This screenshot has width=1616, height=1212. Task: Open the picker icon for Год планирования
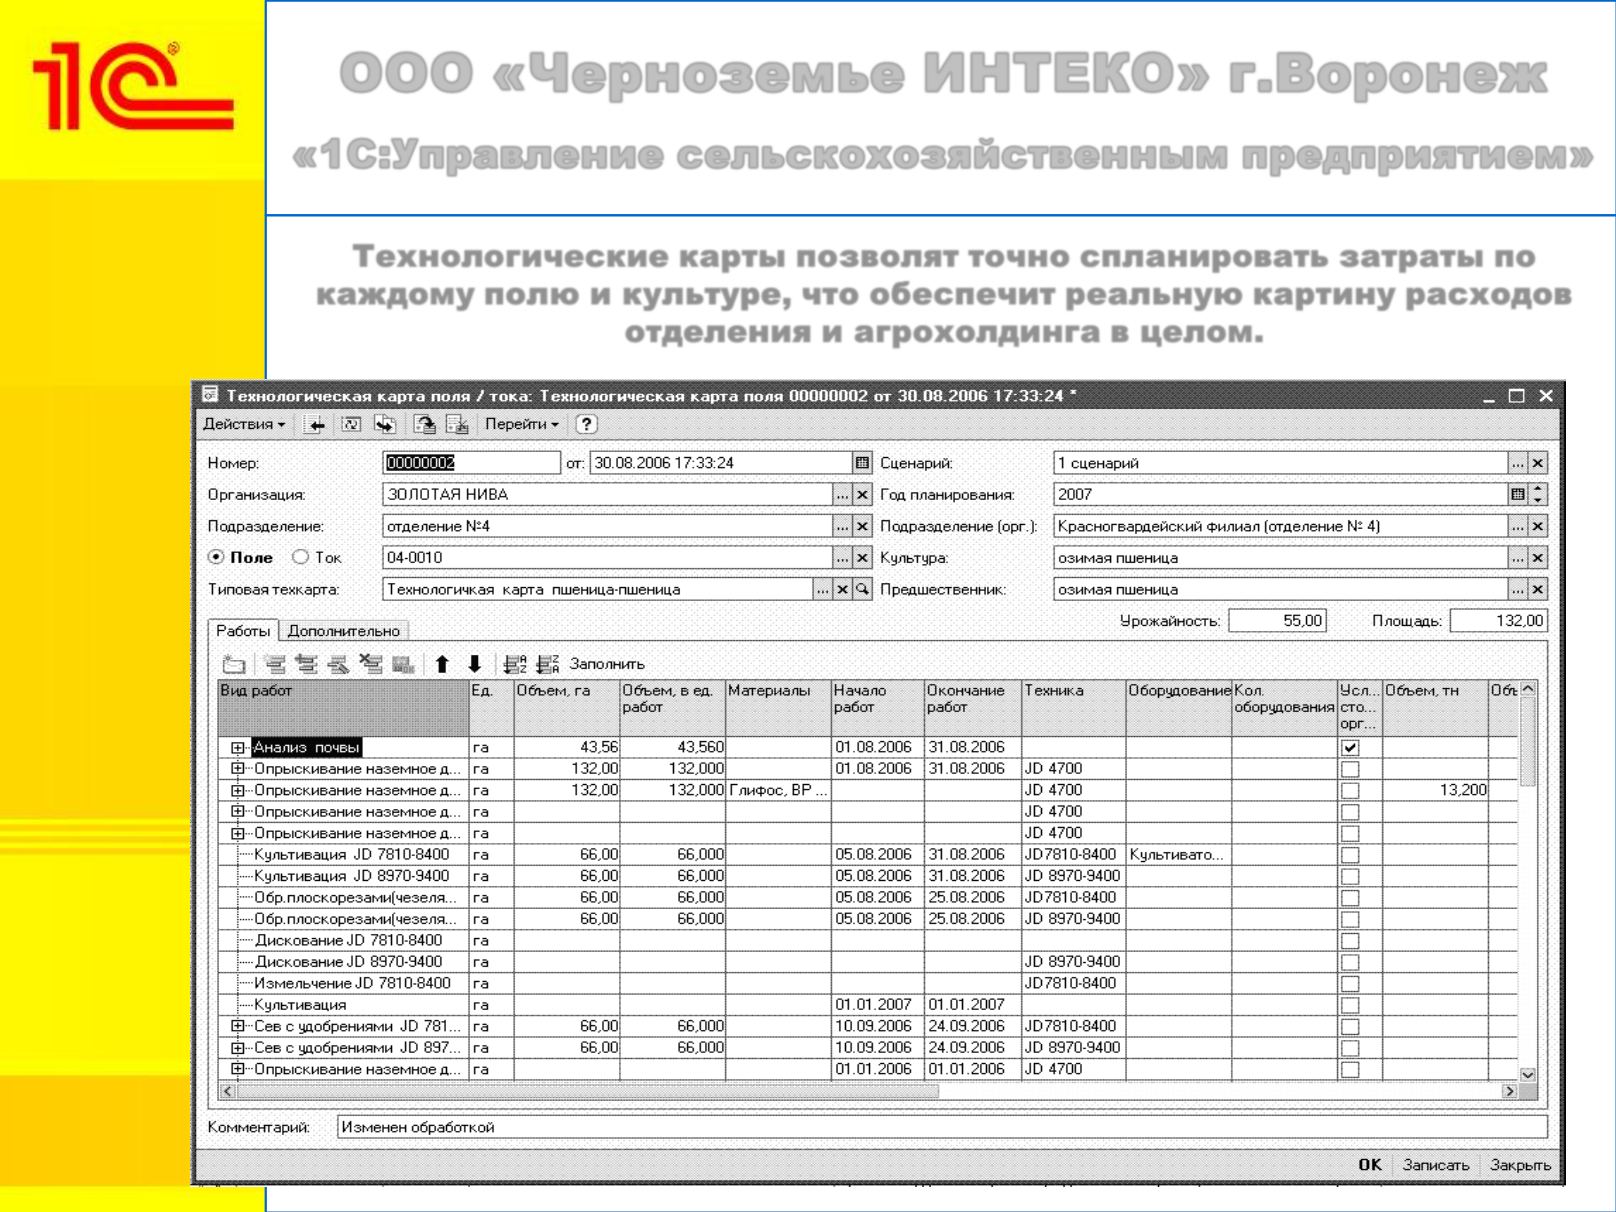click(x=1518, y=495)
